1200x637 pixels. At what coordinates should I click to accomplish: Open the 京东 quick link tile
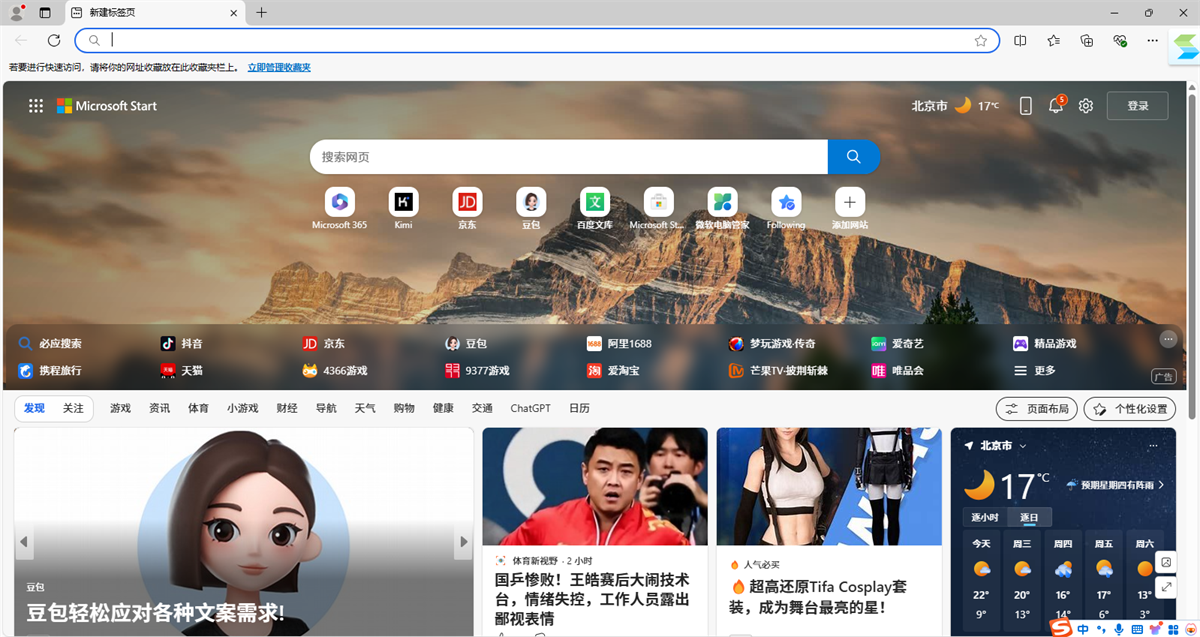pos(467,209)
